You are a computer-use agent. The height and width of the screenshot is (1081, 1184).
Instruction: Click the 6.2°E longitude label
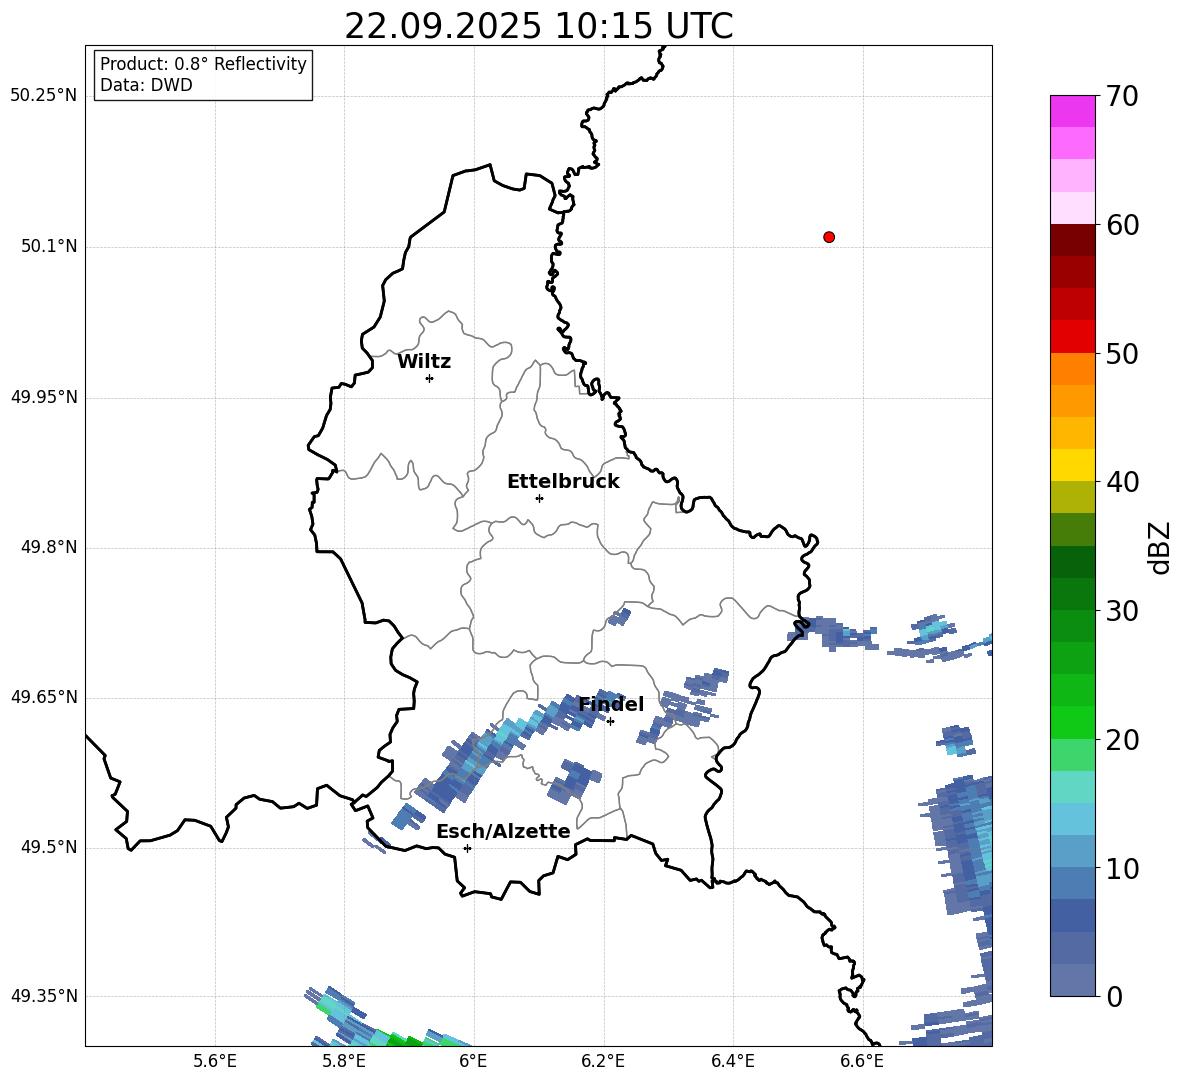tap(603, 1061)
